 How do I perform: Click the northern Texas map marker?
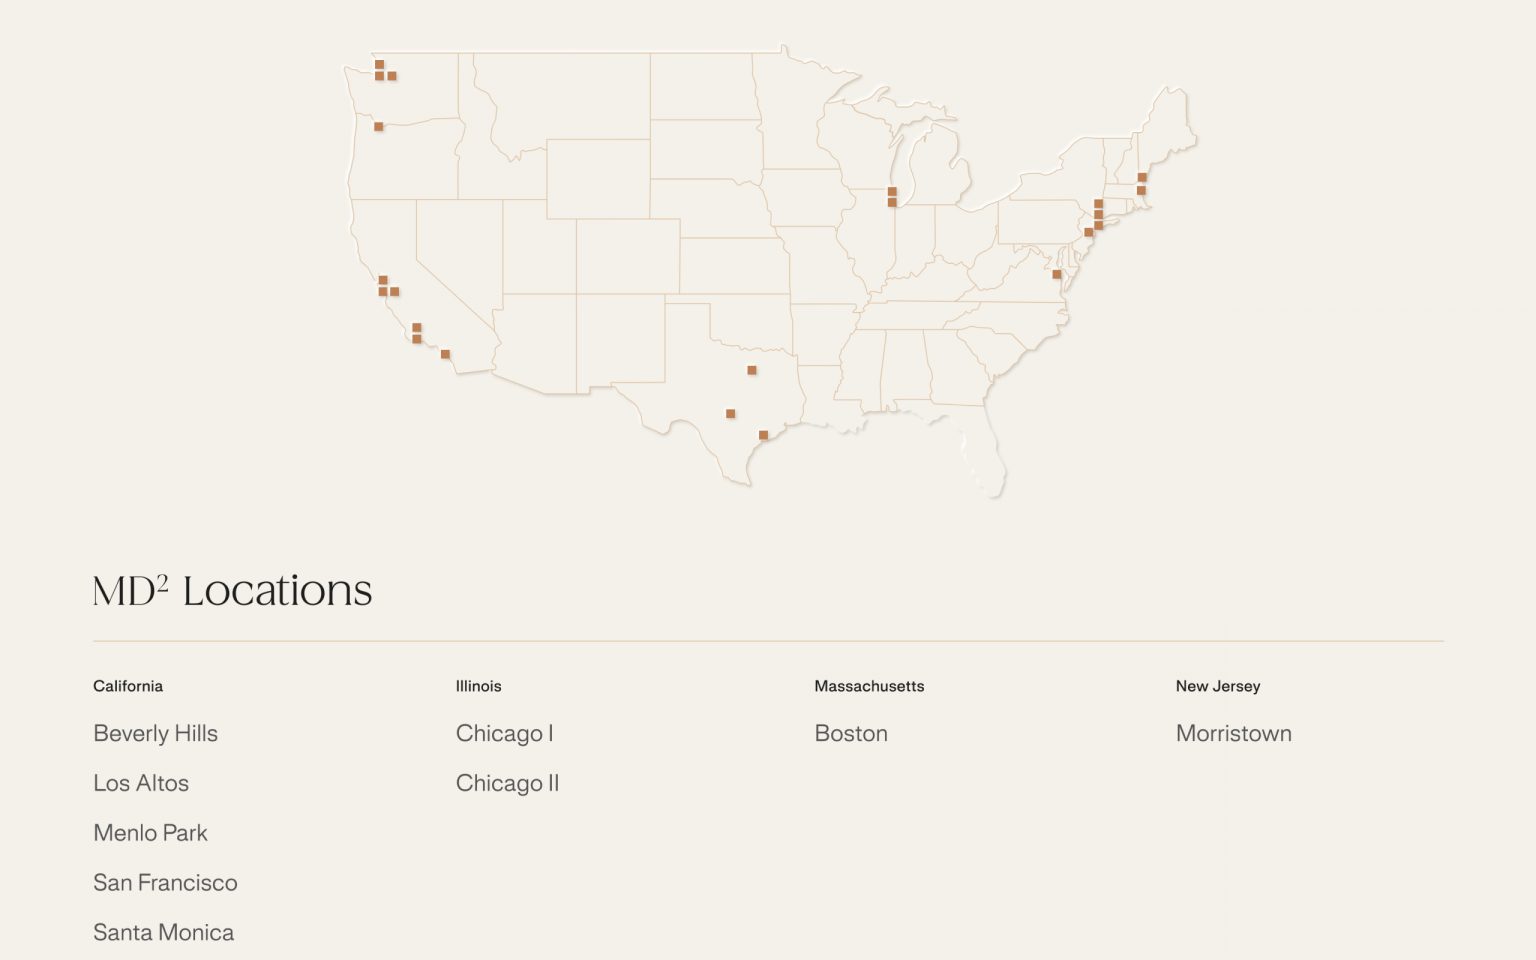pyautogui.click(x=752, y=370)
